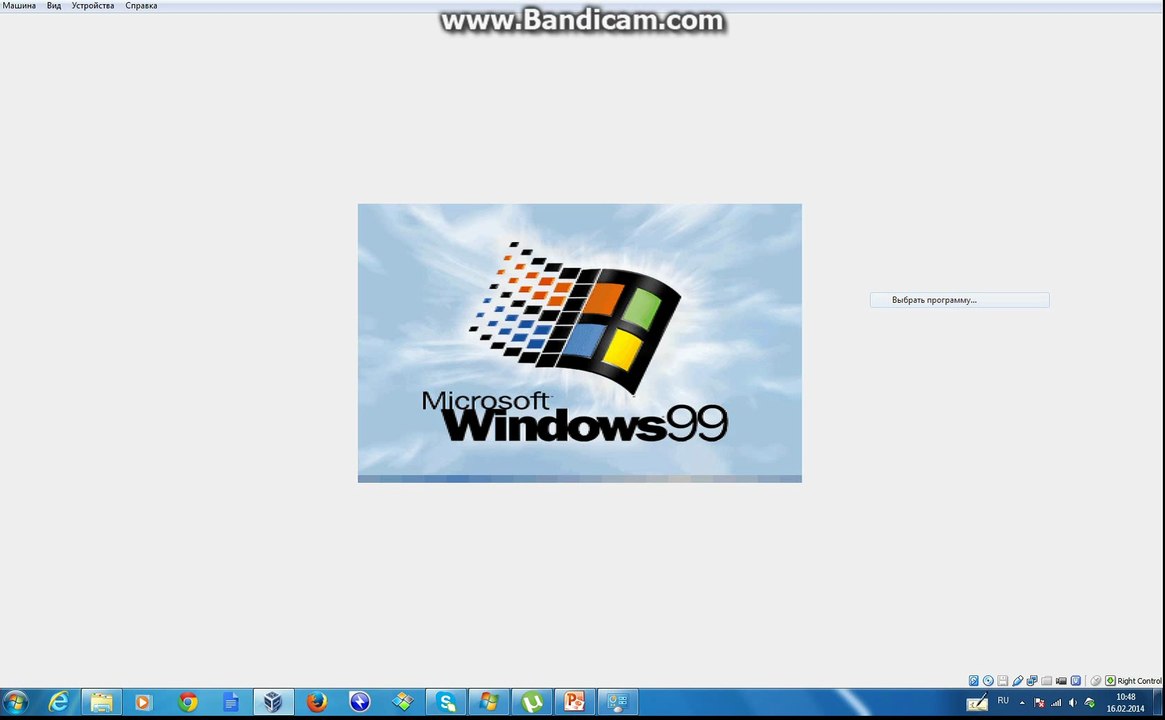Viewport: 1165px width, 720px height.
Task: Switch to the VirtualBox taskbar icon
Action: pos(273,702)
